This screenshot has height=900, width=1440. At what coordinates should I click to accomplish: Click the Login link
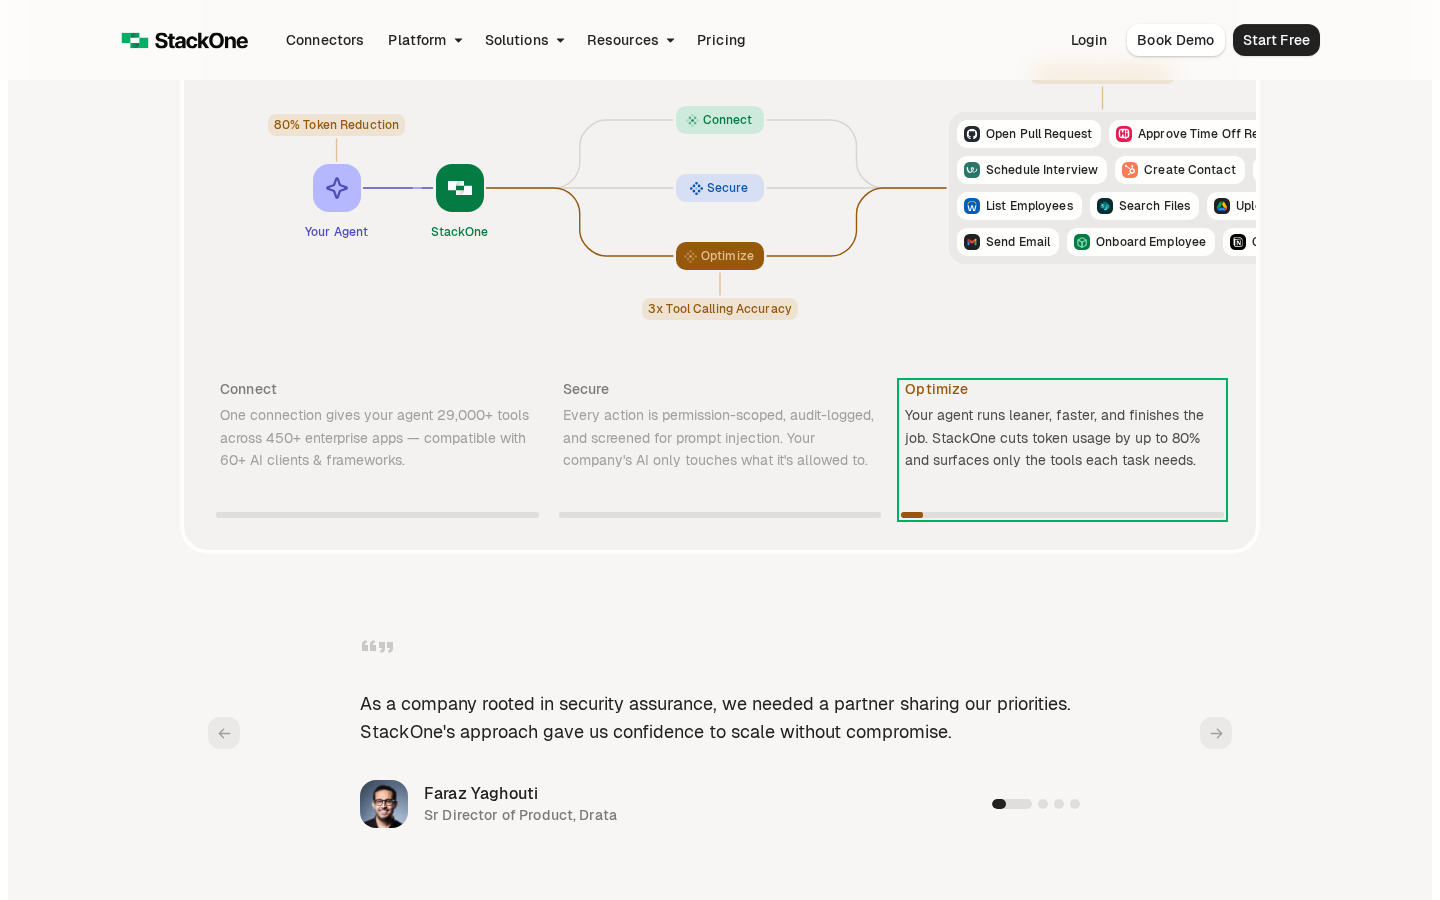pyautogui.click(x=1089, y=40)
